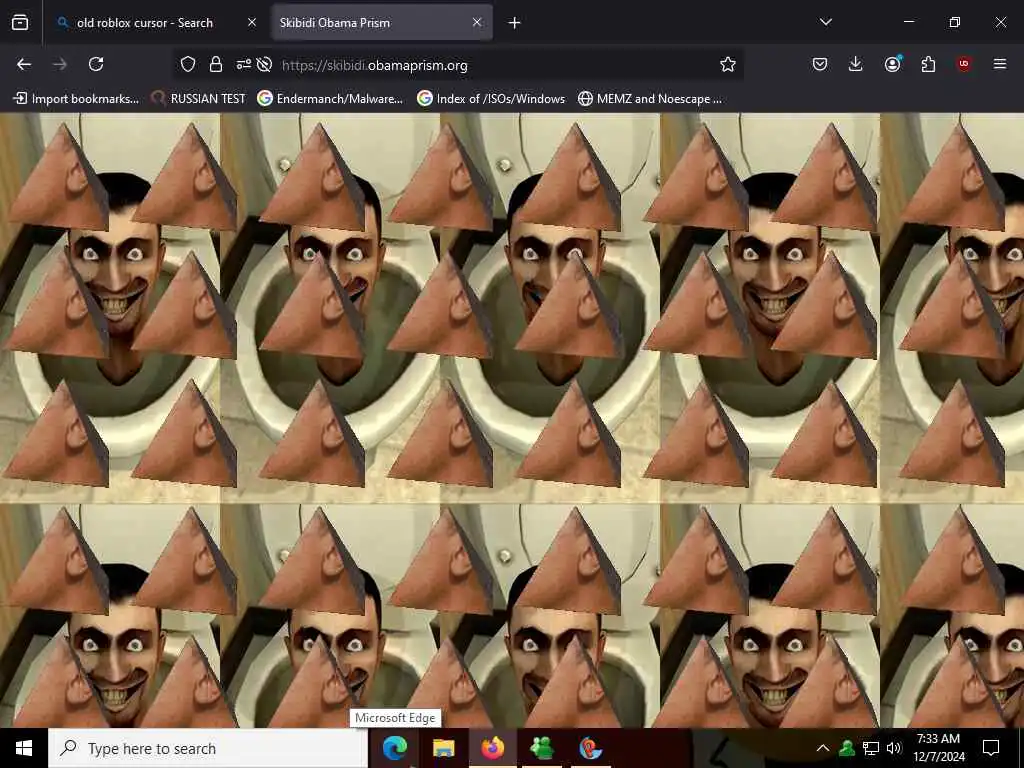
Task: Expand the list all tabs chevron
Action: (x=825, y=22)
